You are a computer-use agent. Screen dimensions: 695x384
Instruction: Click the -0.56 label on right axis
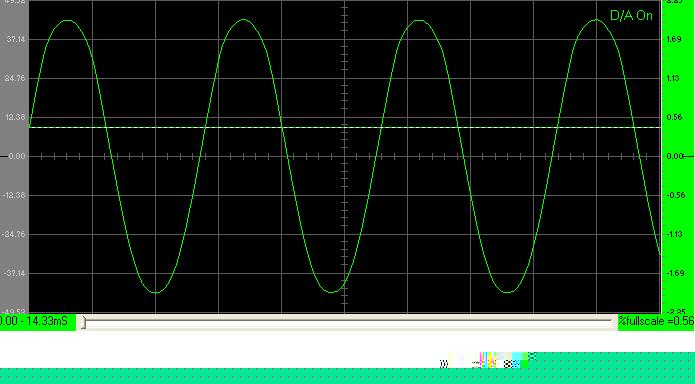[675, 196]
